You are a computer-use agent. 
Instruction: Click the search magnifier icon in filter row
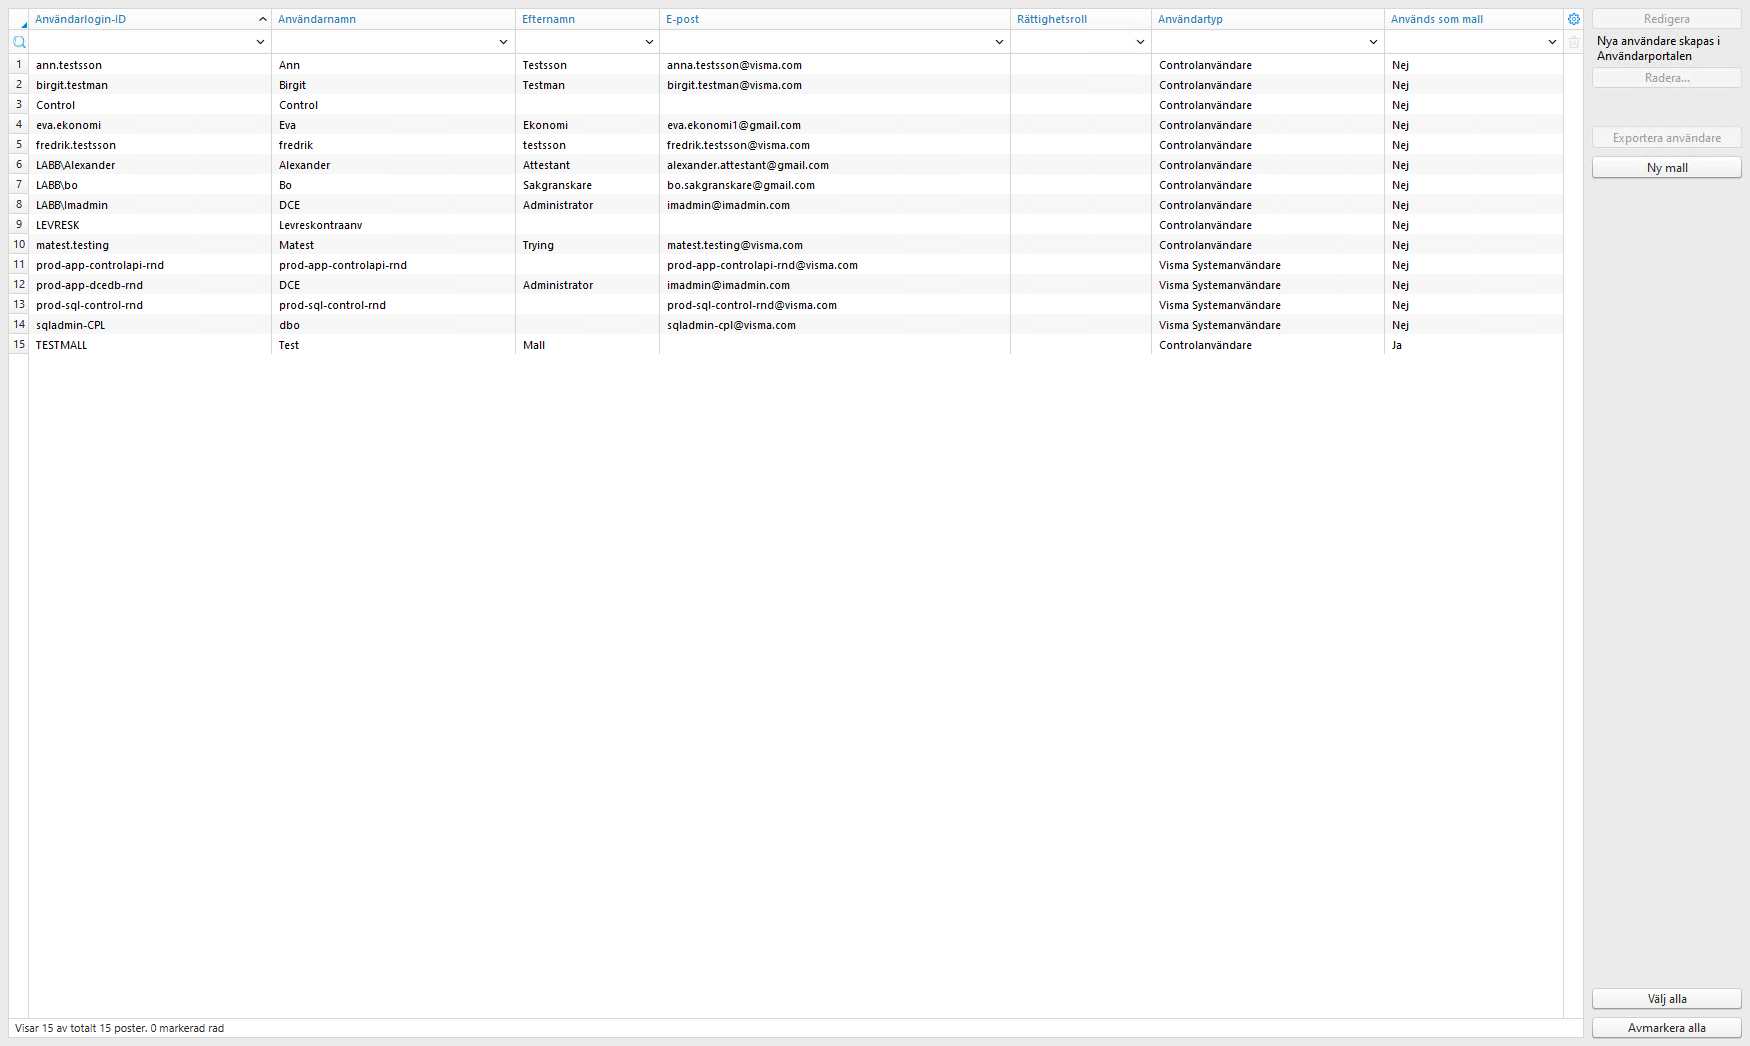[18, 41]
